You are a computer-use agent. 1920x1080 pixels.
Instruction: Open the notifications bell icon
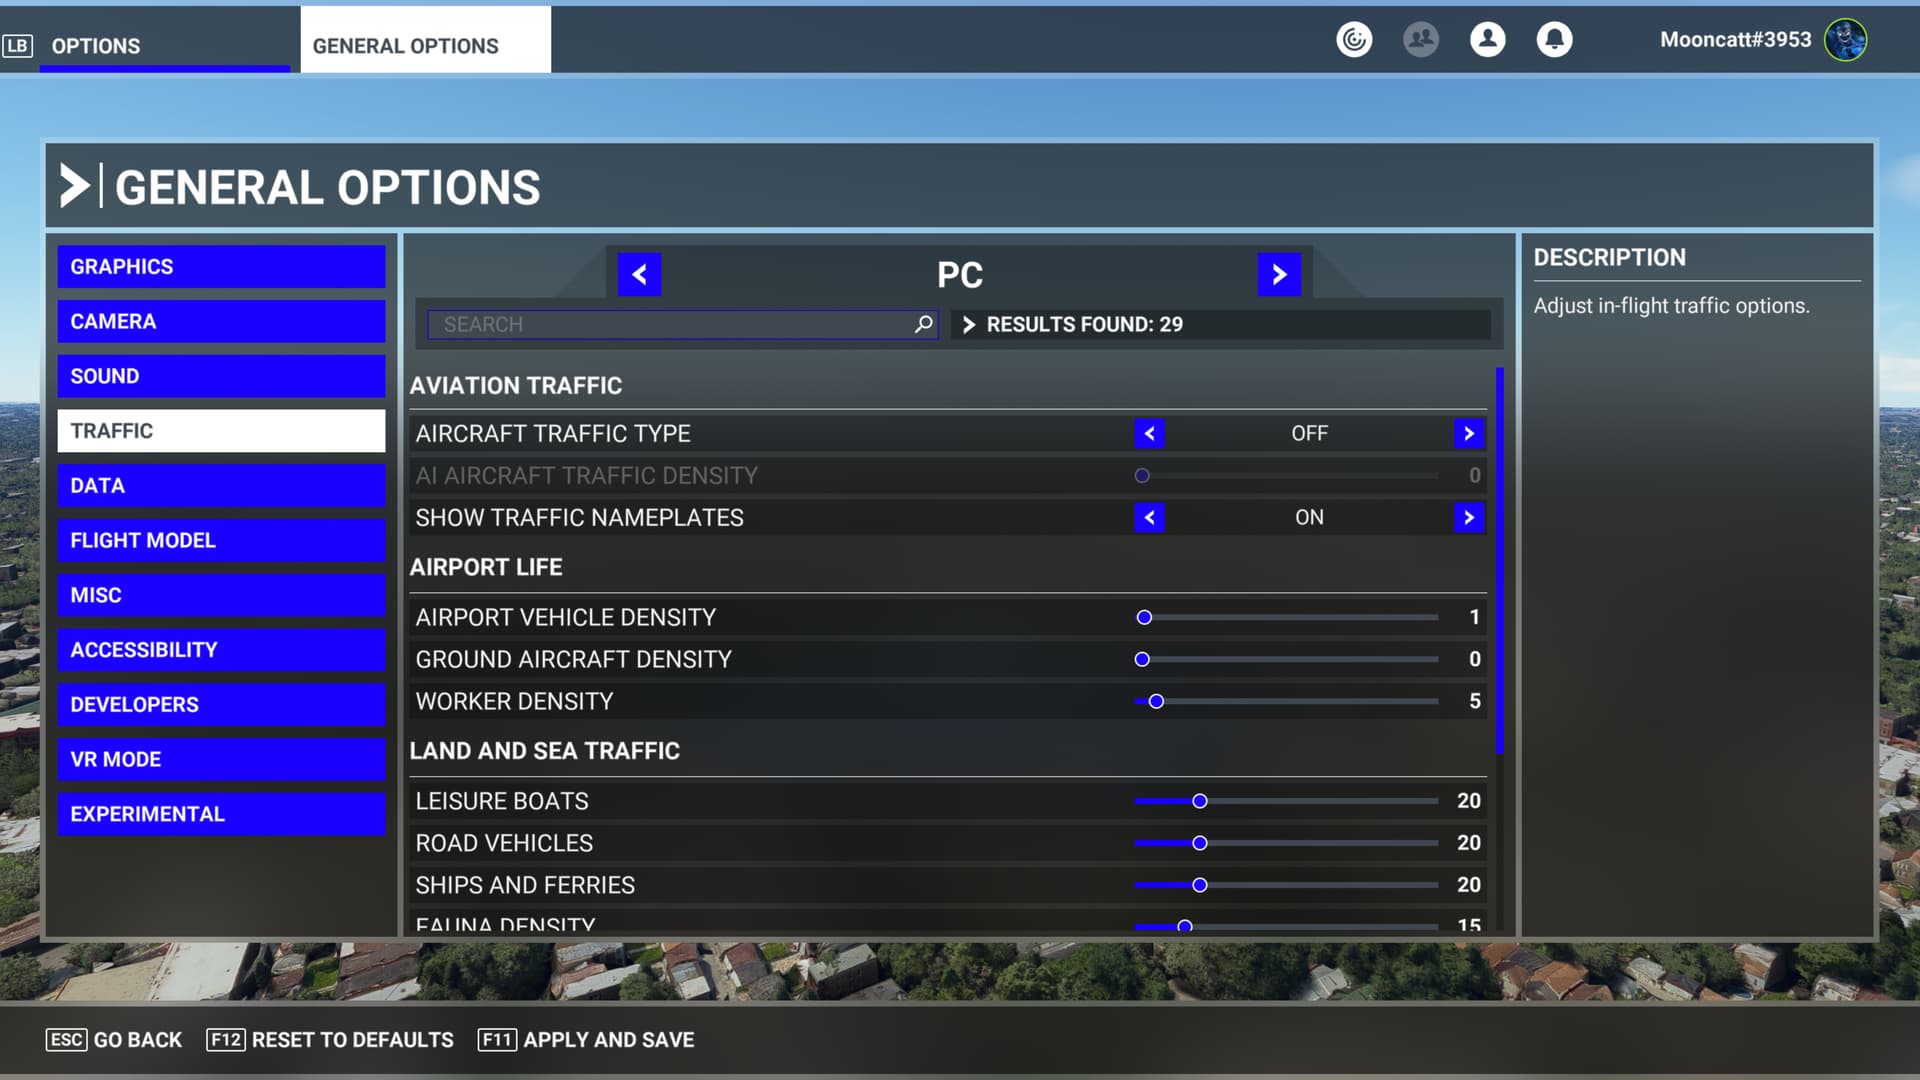tap(1554, 40)
